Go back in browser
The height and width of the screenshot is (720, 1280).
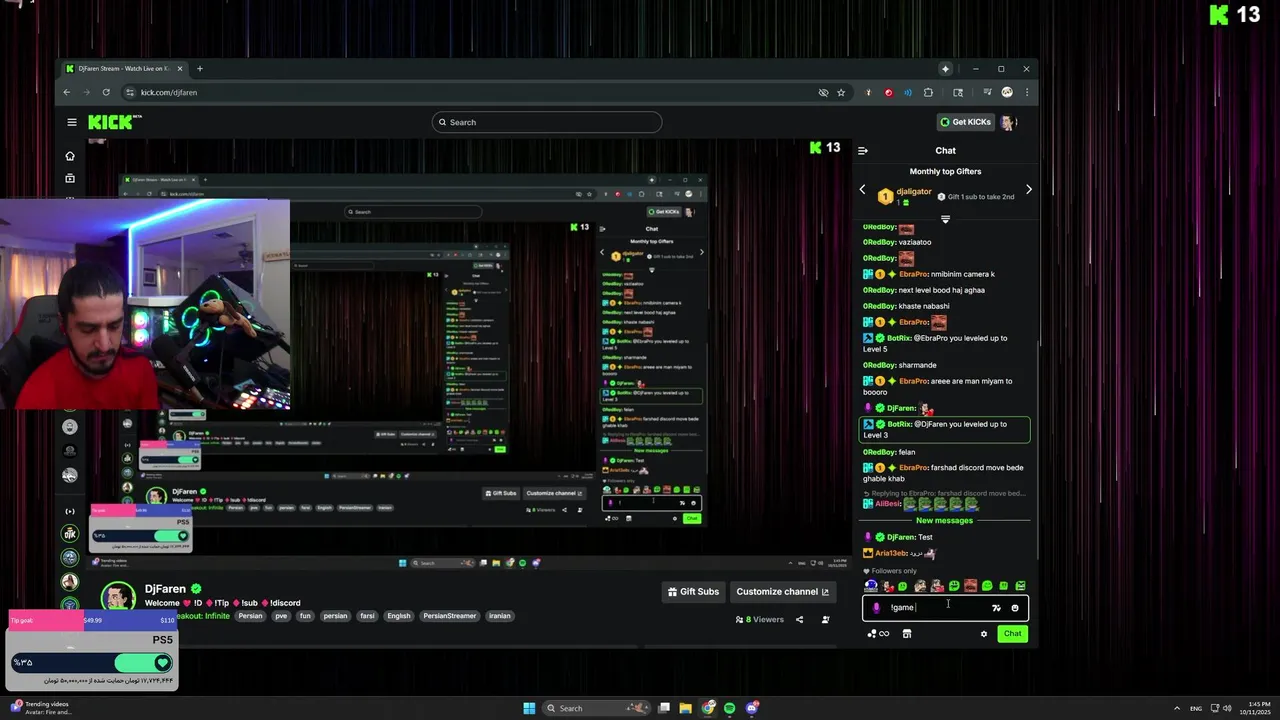tap(67, 92)
